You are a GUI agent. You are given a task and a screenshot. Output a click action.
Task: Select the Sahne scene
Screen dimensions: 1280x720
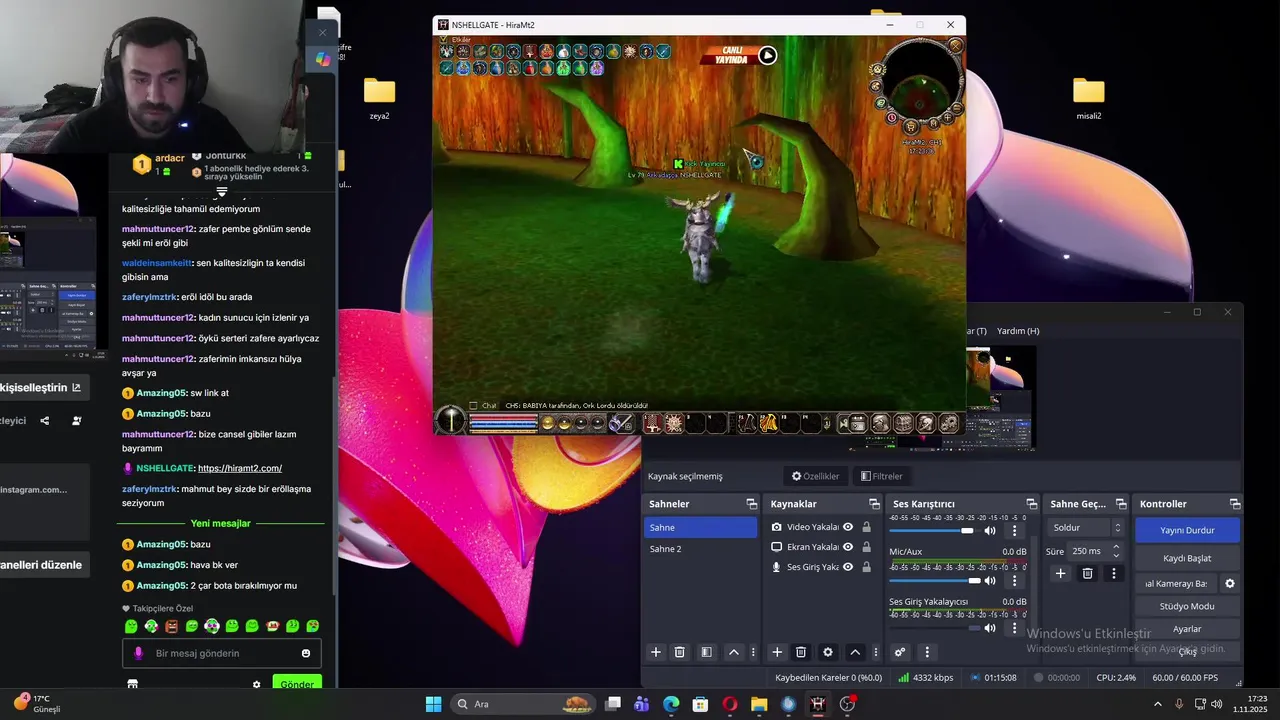click(x=700, y=527)
